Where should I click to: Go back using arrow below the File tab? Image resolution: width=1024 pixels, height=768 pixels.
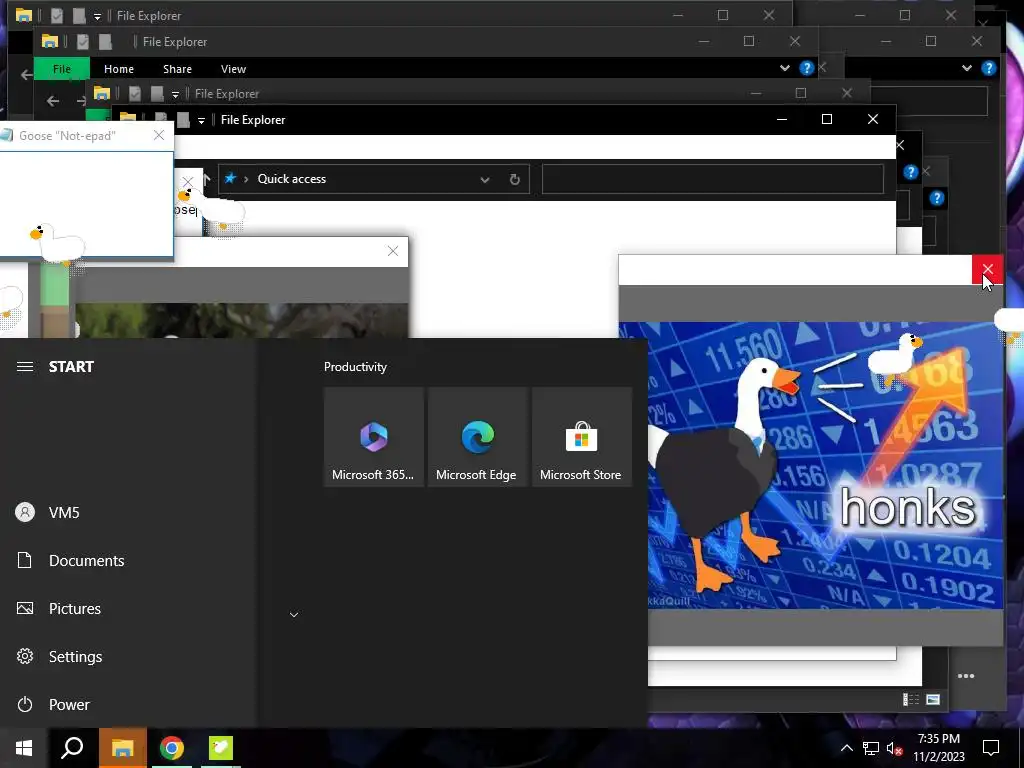coord(53,101)
